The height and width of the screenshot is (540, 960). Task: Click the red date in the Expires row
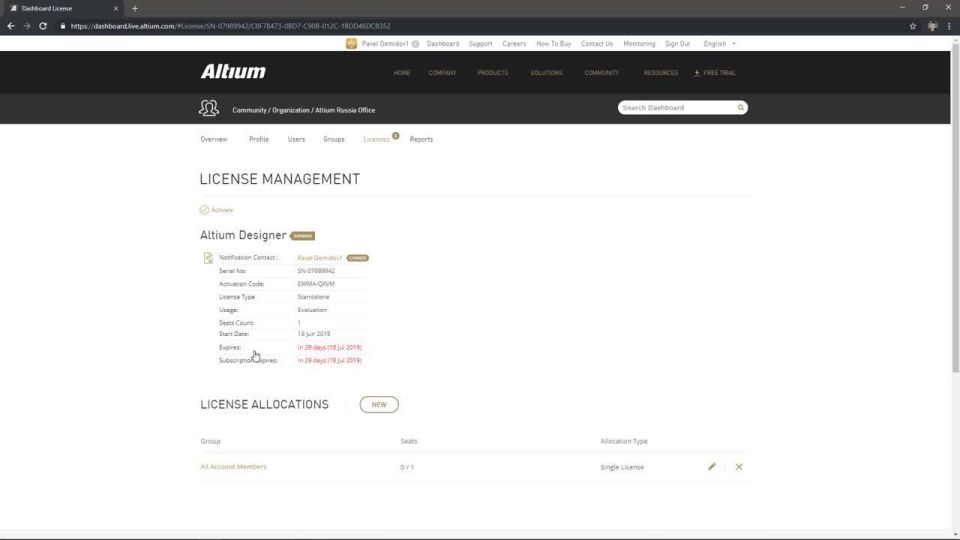coord(329,348)
